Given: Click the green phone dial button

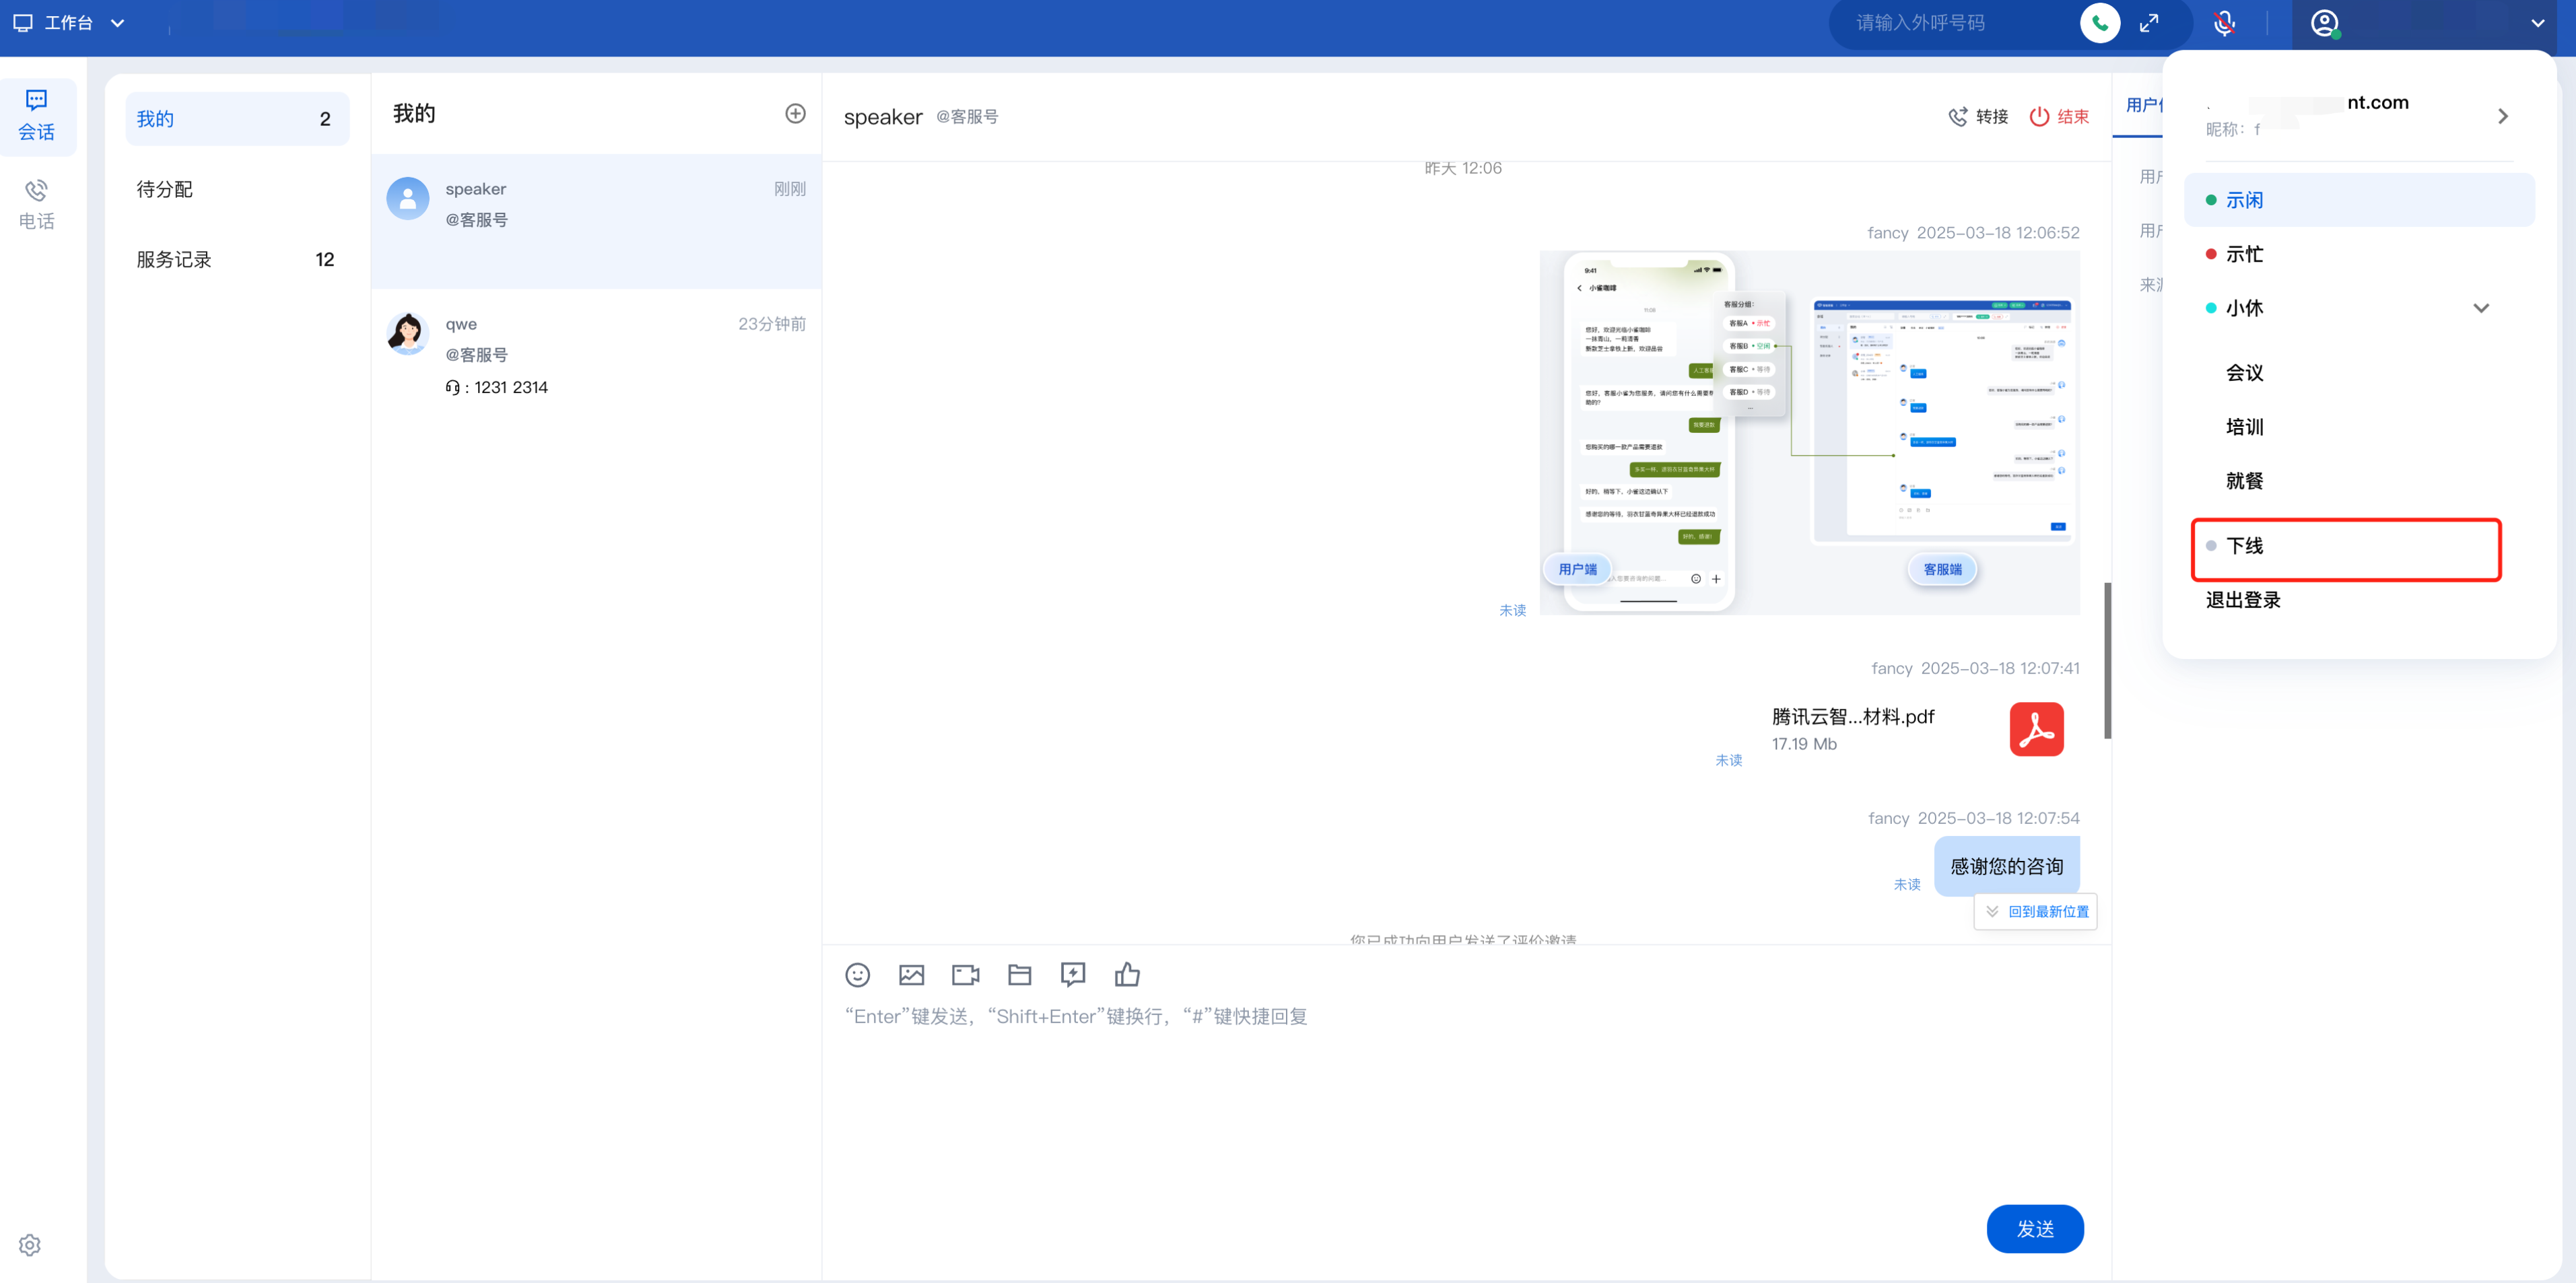Looking at the screenshot, I should [2099, 23].
